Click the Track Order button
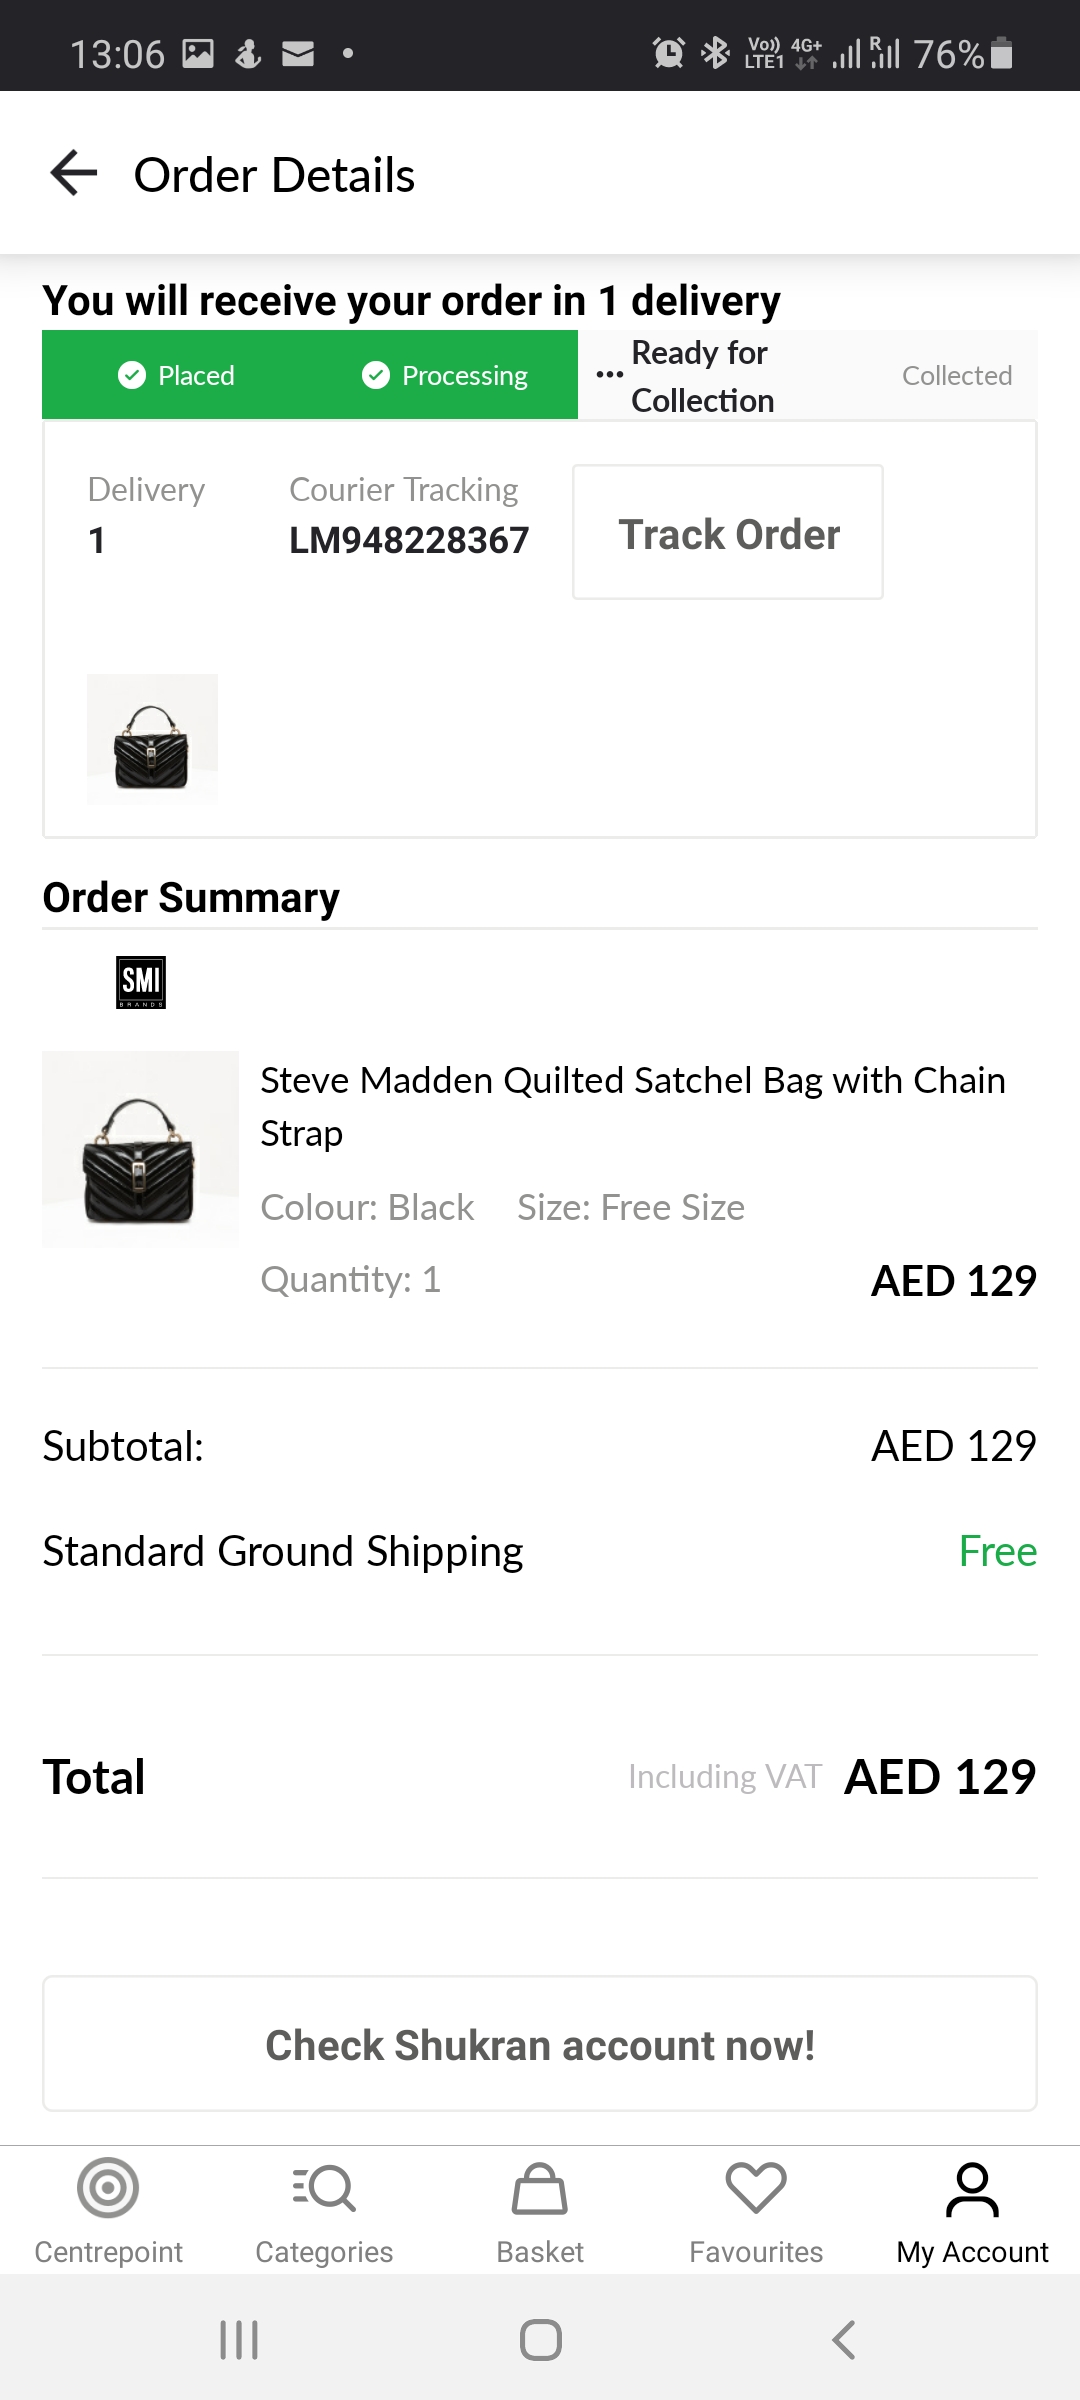Viewport: 1080px width, 2400px height. (728, 533)
